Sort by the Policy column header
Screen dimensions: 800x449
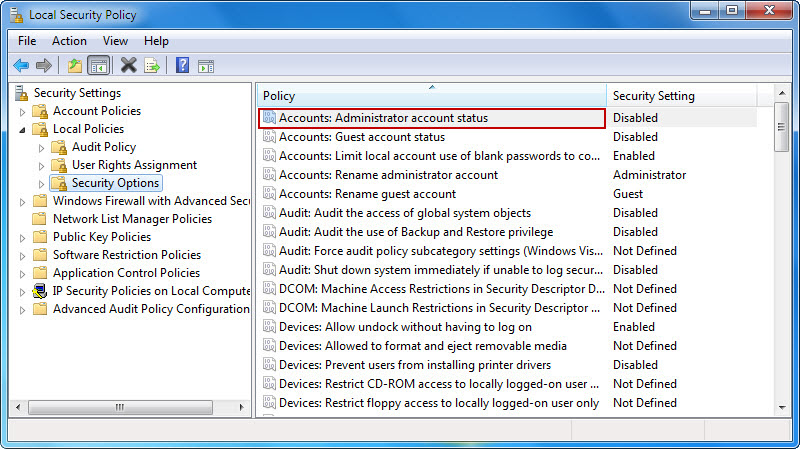click(x=430, y=96)
